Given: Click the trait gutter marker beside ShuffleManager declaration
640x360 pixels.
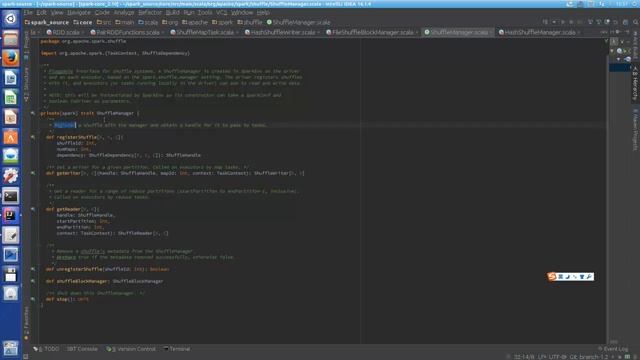Looking at the screenshot, I should pyautogui.click(x=33, y=113).
